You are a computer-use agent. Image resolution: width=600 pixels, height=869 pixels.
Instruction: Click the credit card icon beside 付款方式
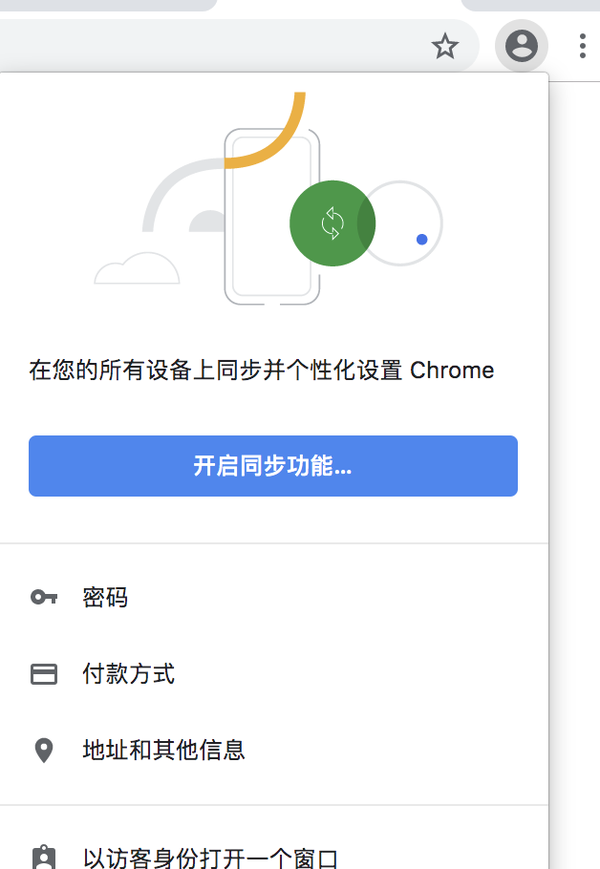43,674
